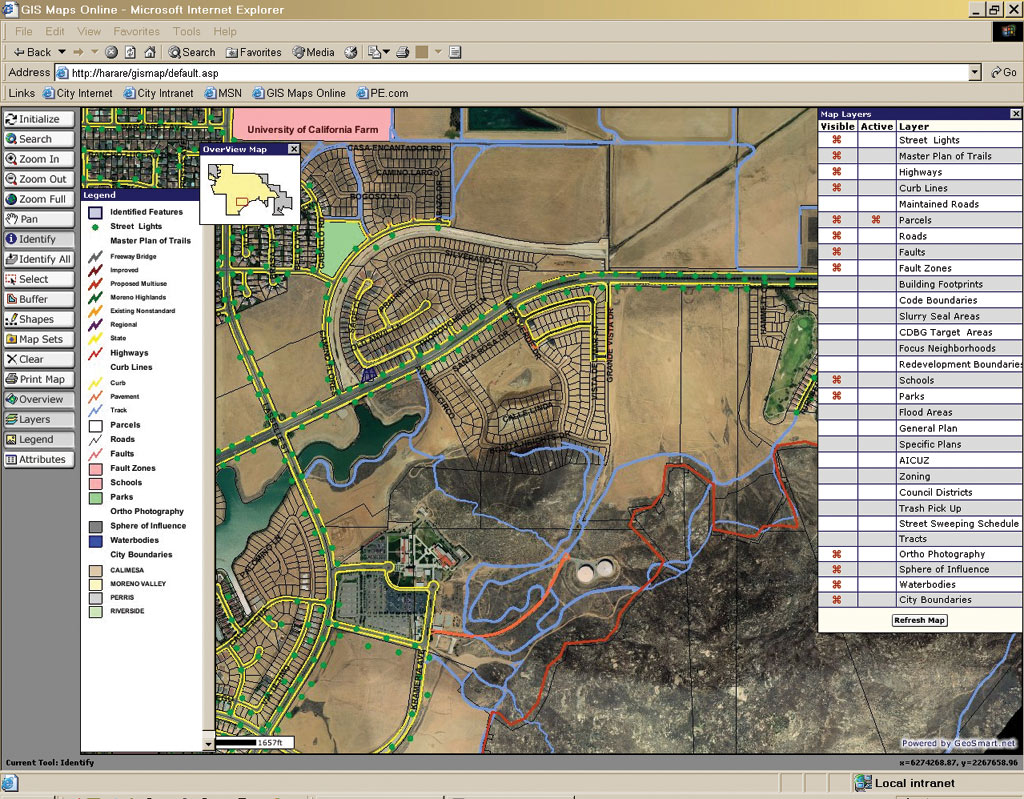This screenshot has width=1024, height=799.
Task: Click browser Search toolbar button
Action: (192, 52)
